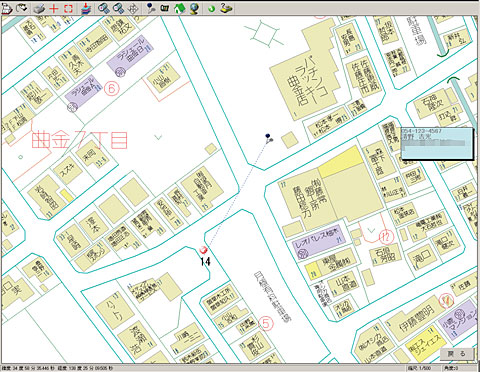Open the layers stack with red arrow
The image size is (480, 372).
click(86, 8)
